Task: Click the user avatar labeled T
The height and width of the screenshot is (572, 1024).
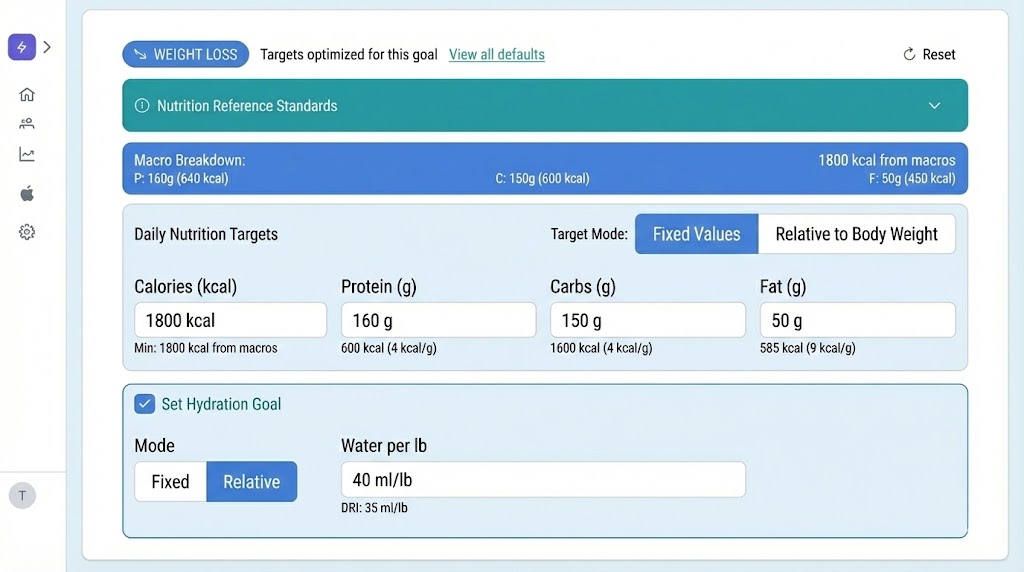Action: (22, 495)
